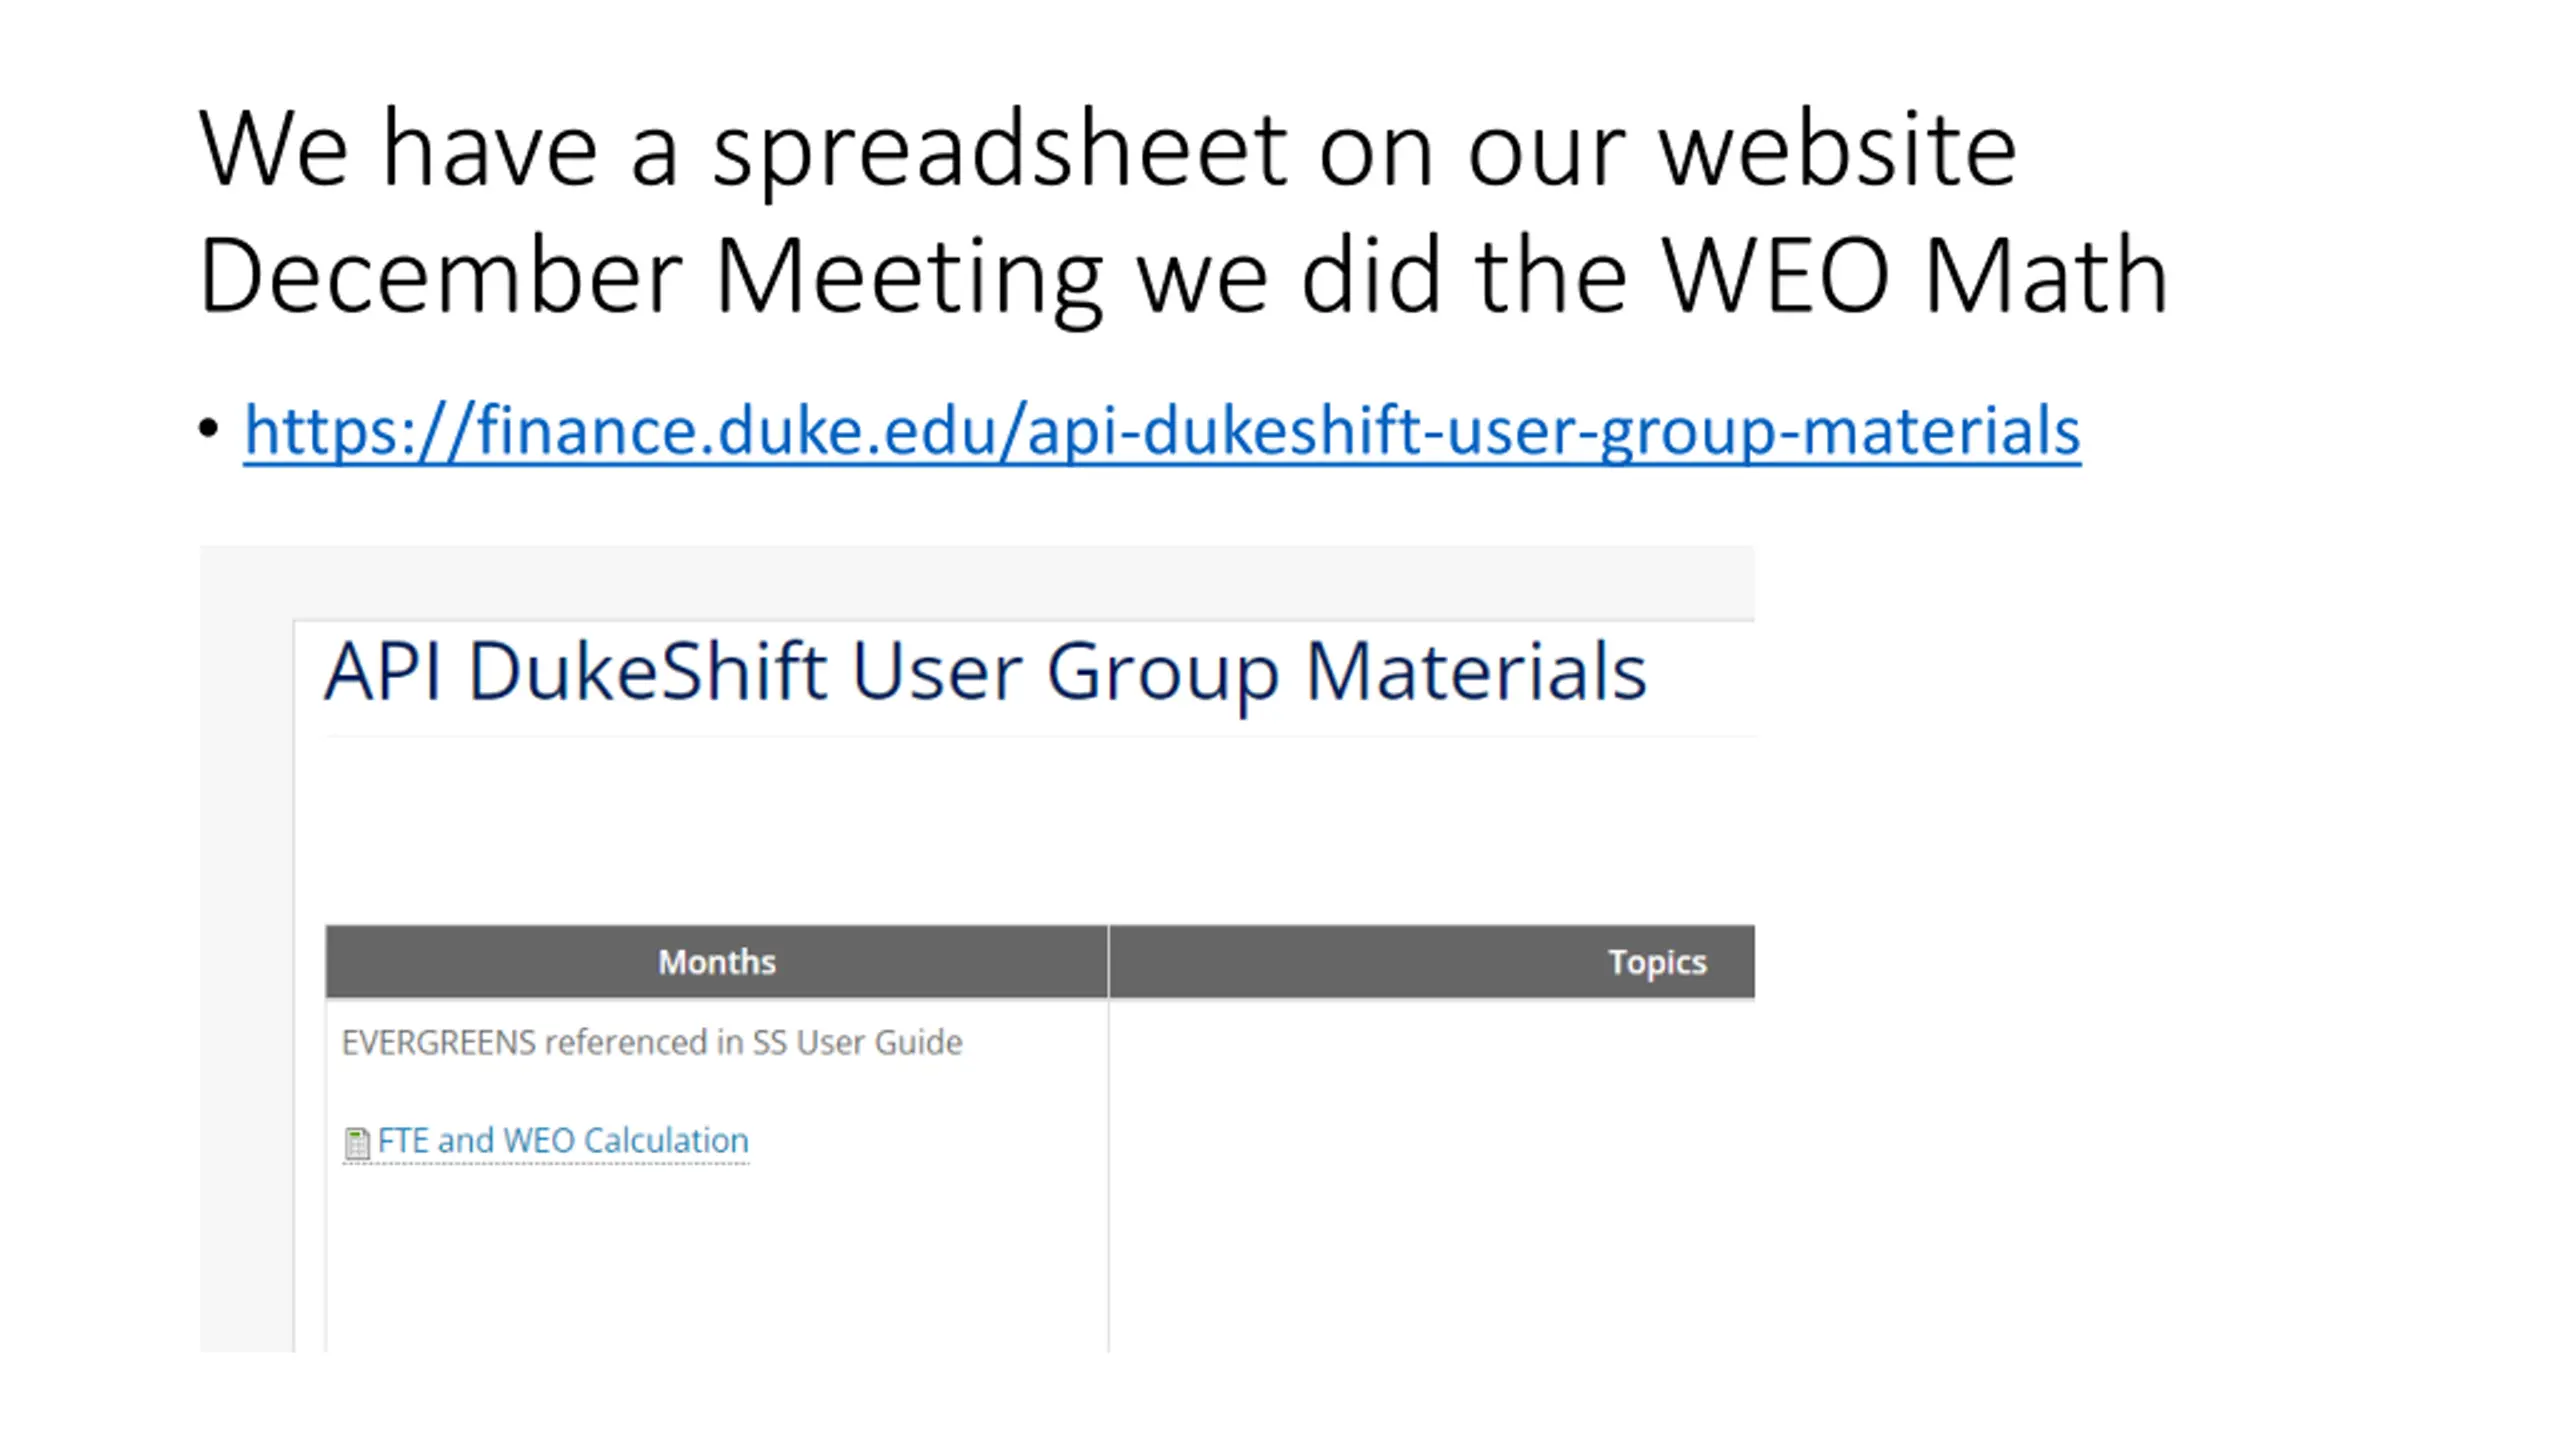This screenshot has width=2560, height=1440.
Task: Click the bullet point before the URL
Action: coord(208,430)
